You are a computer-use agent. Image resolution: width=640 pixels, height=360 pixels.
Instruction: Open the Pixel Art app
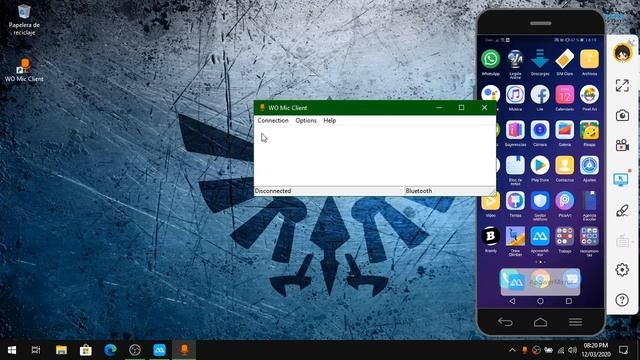click(x=589, y=95)
